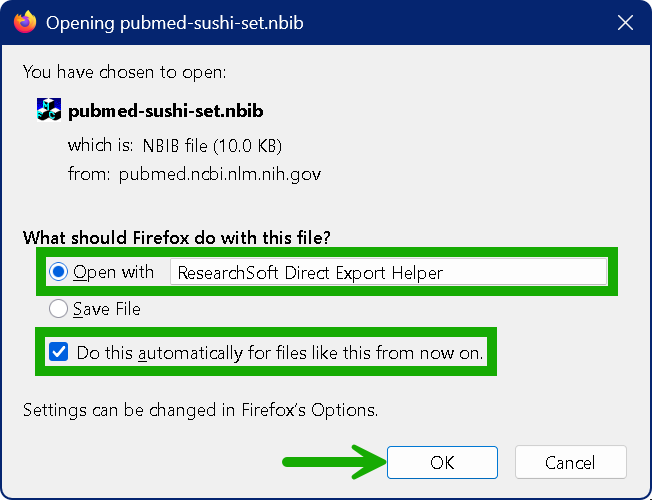Click the NBIB file type icon
This screenshot has width=652, height=500.
coord(48,110)
